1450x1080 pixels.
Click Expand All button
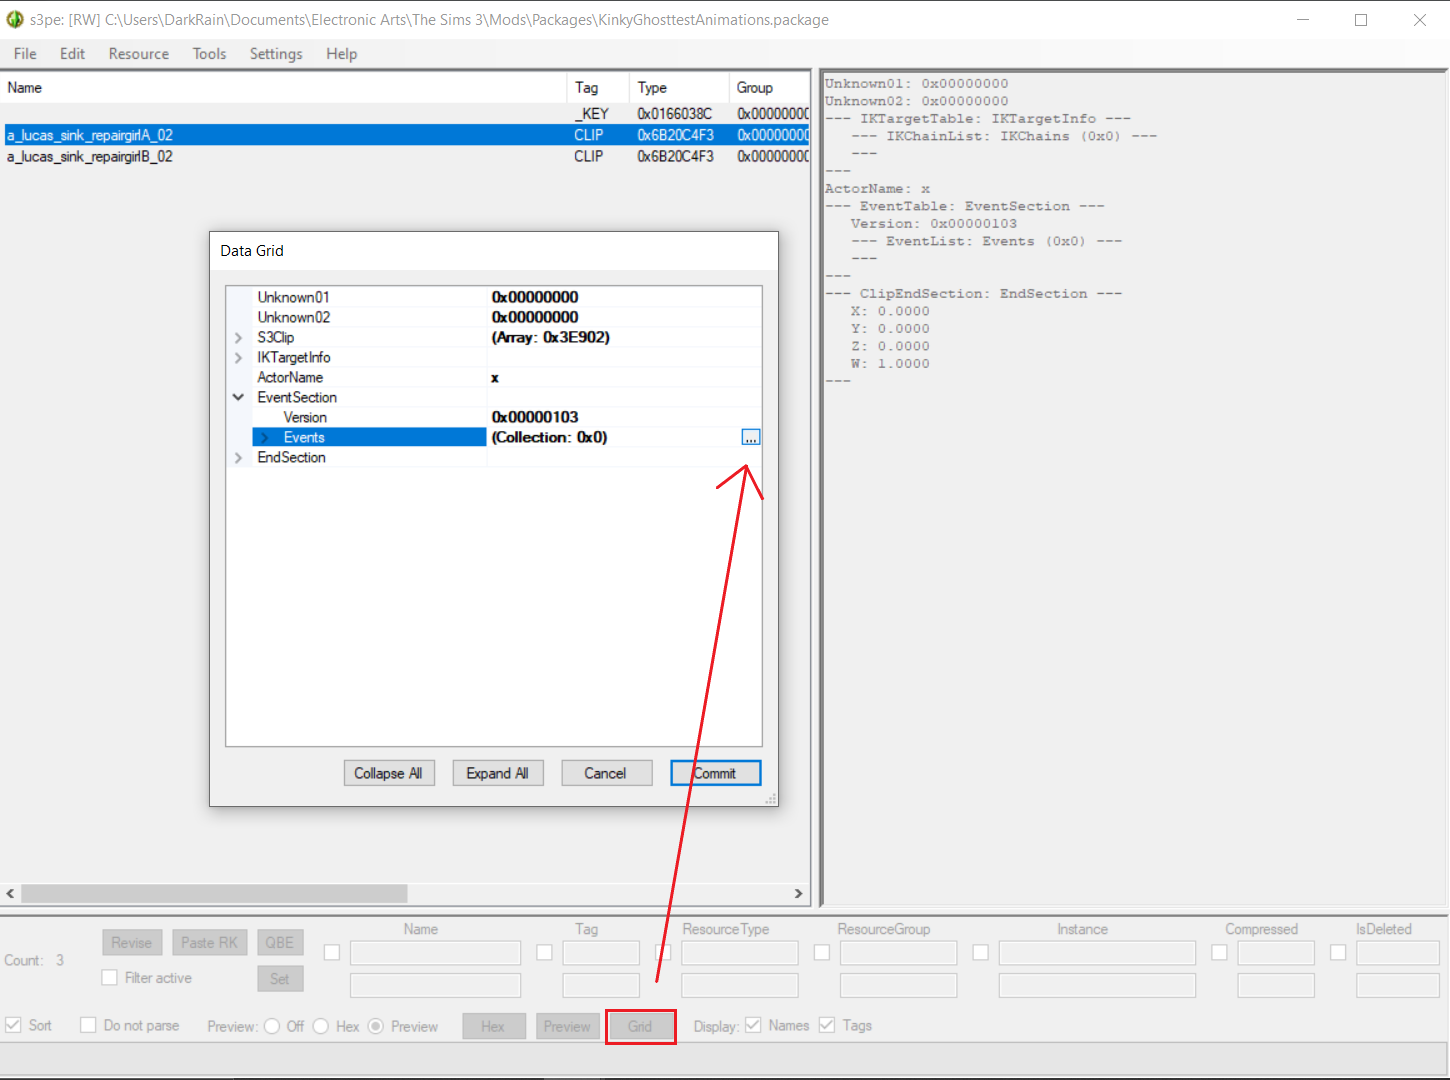[x=498, y=773]
